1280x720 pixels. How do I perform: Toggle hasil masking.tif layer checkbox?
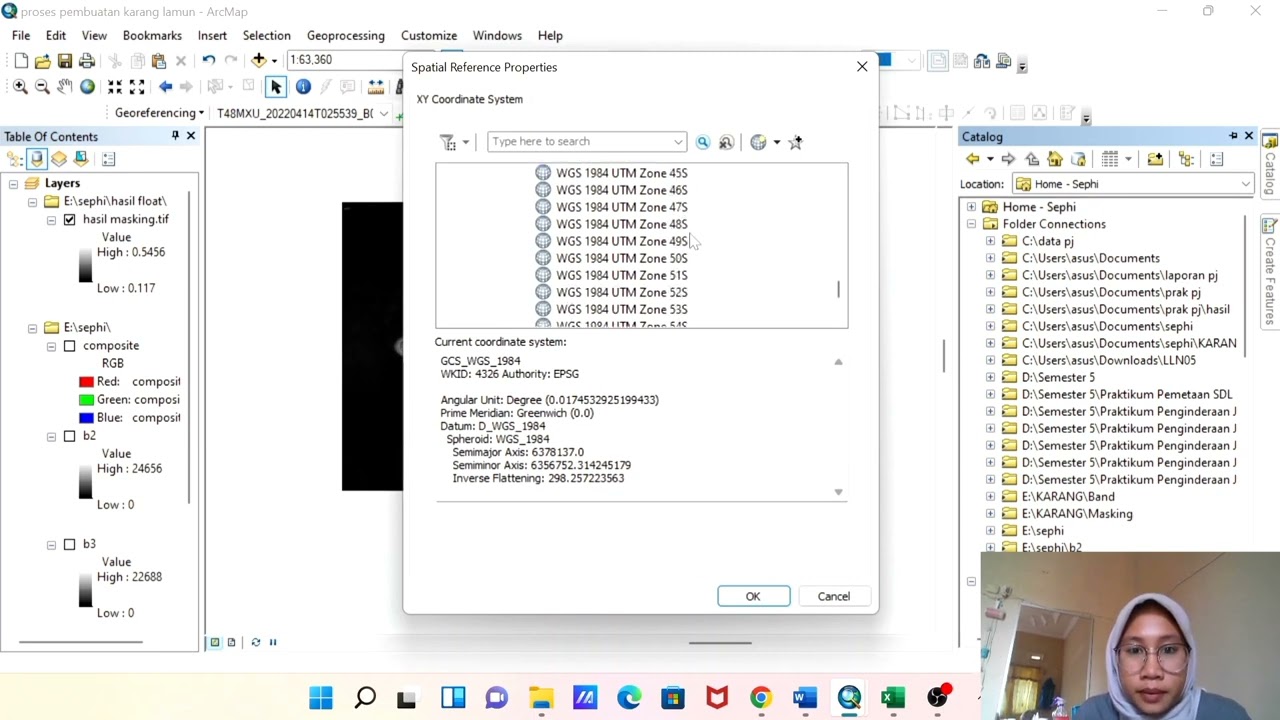click(69, 219)
